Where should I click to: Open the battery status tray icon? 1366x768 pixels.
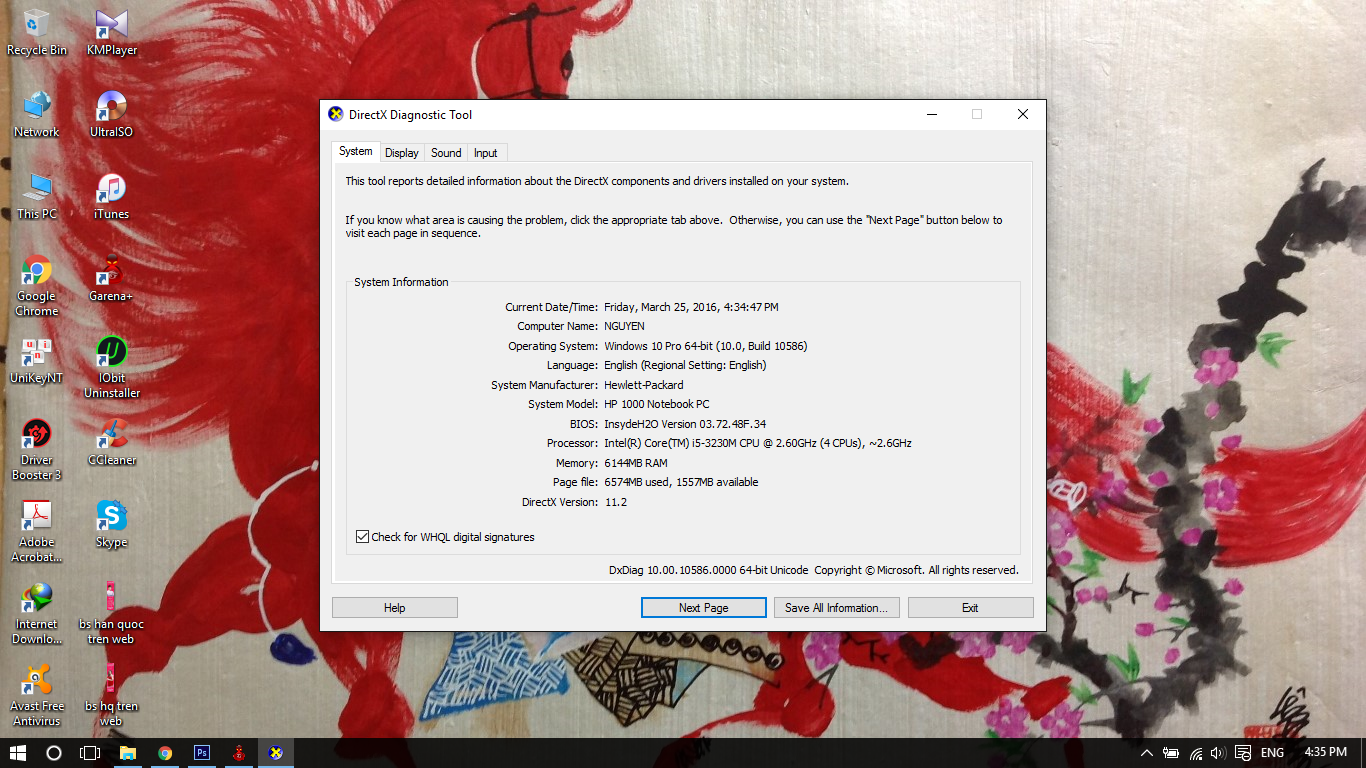coord(1170,753)
